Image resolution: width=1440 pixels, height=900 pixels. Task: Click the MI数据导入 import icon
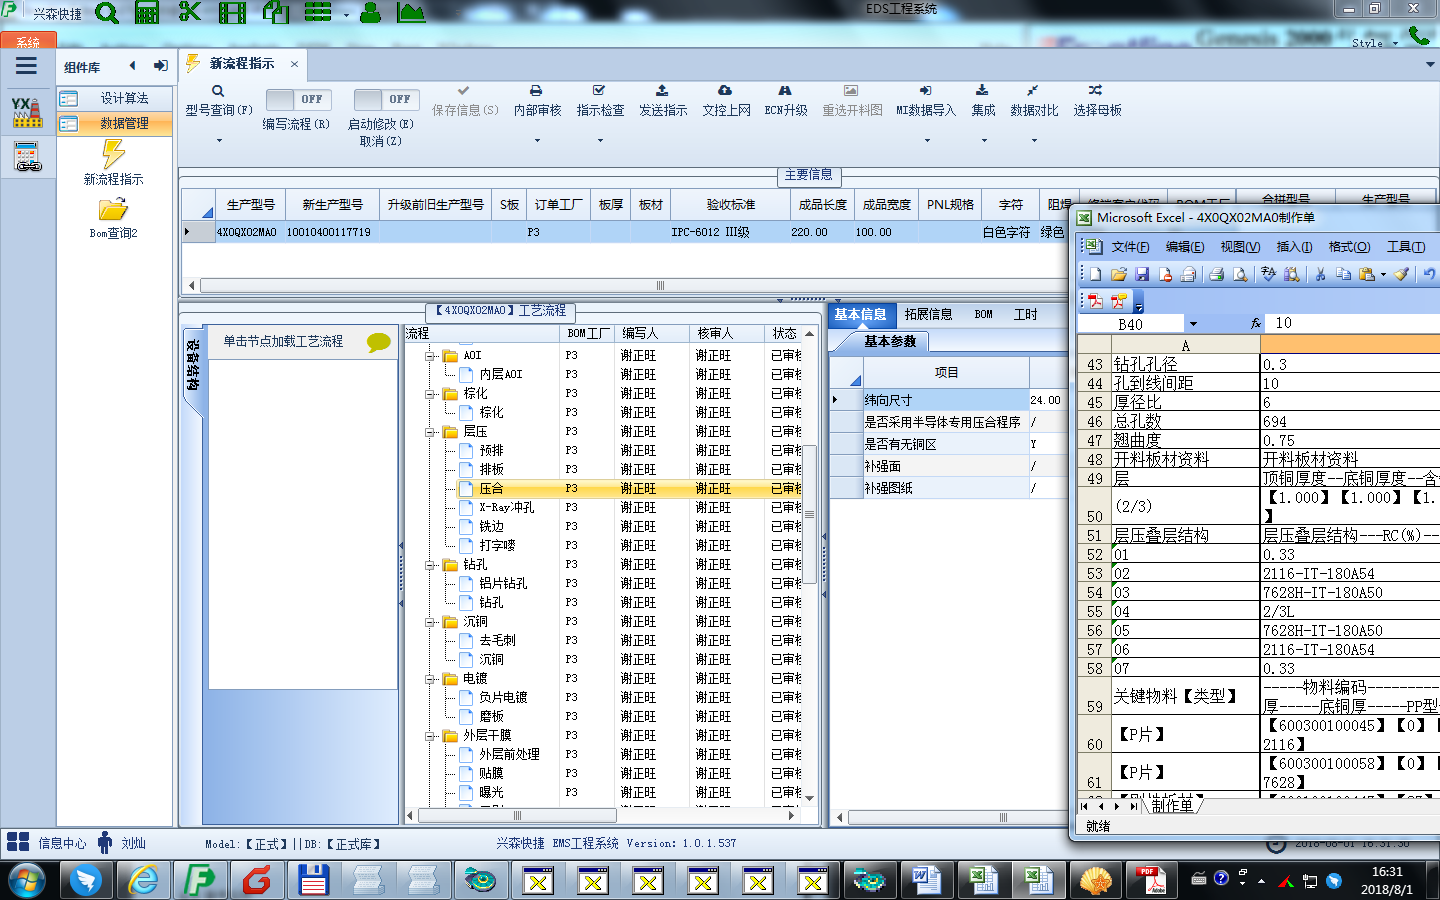tap(925, 90)
